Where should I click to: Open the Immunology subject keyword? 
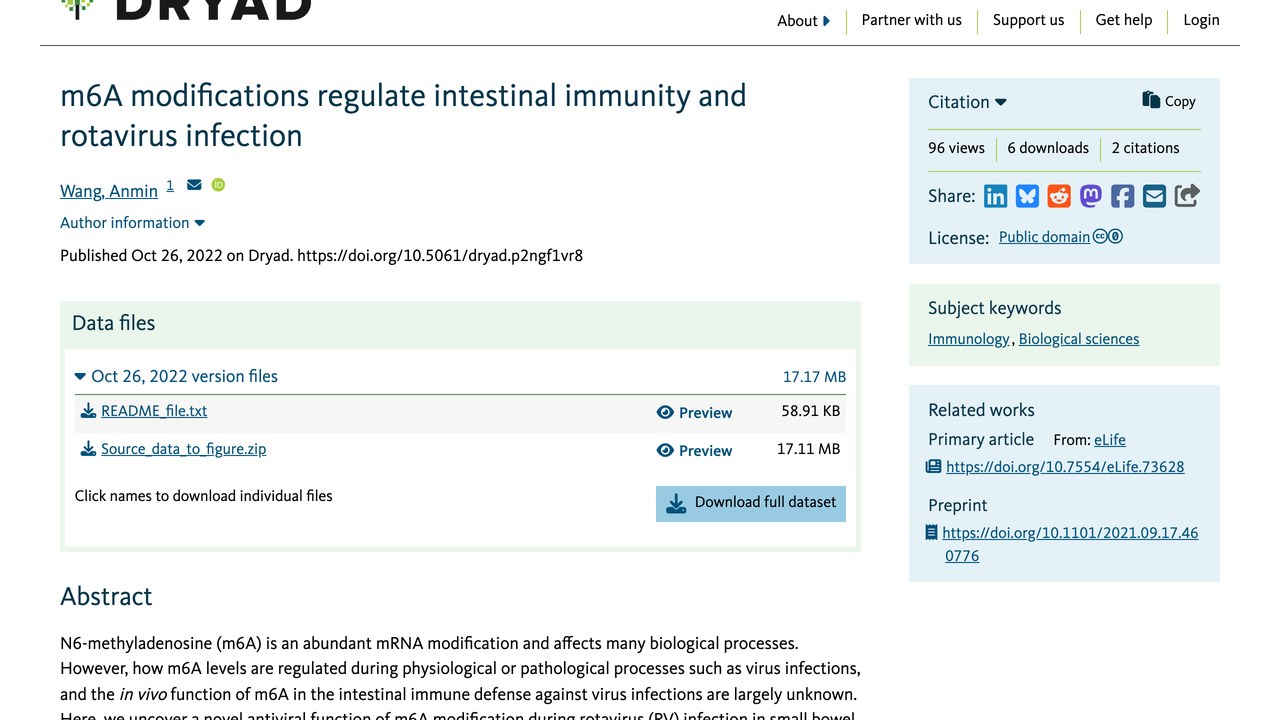coord(969,339)
